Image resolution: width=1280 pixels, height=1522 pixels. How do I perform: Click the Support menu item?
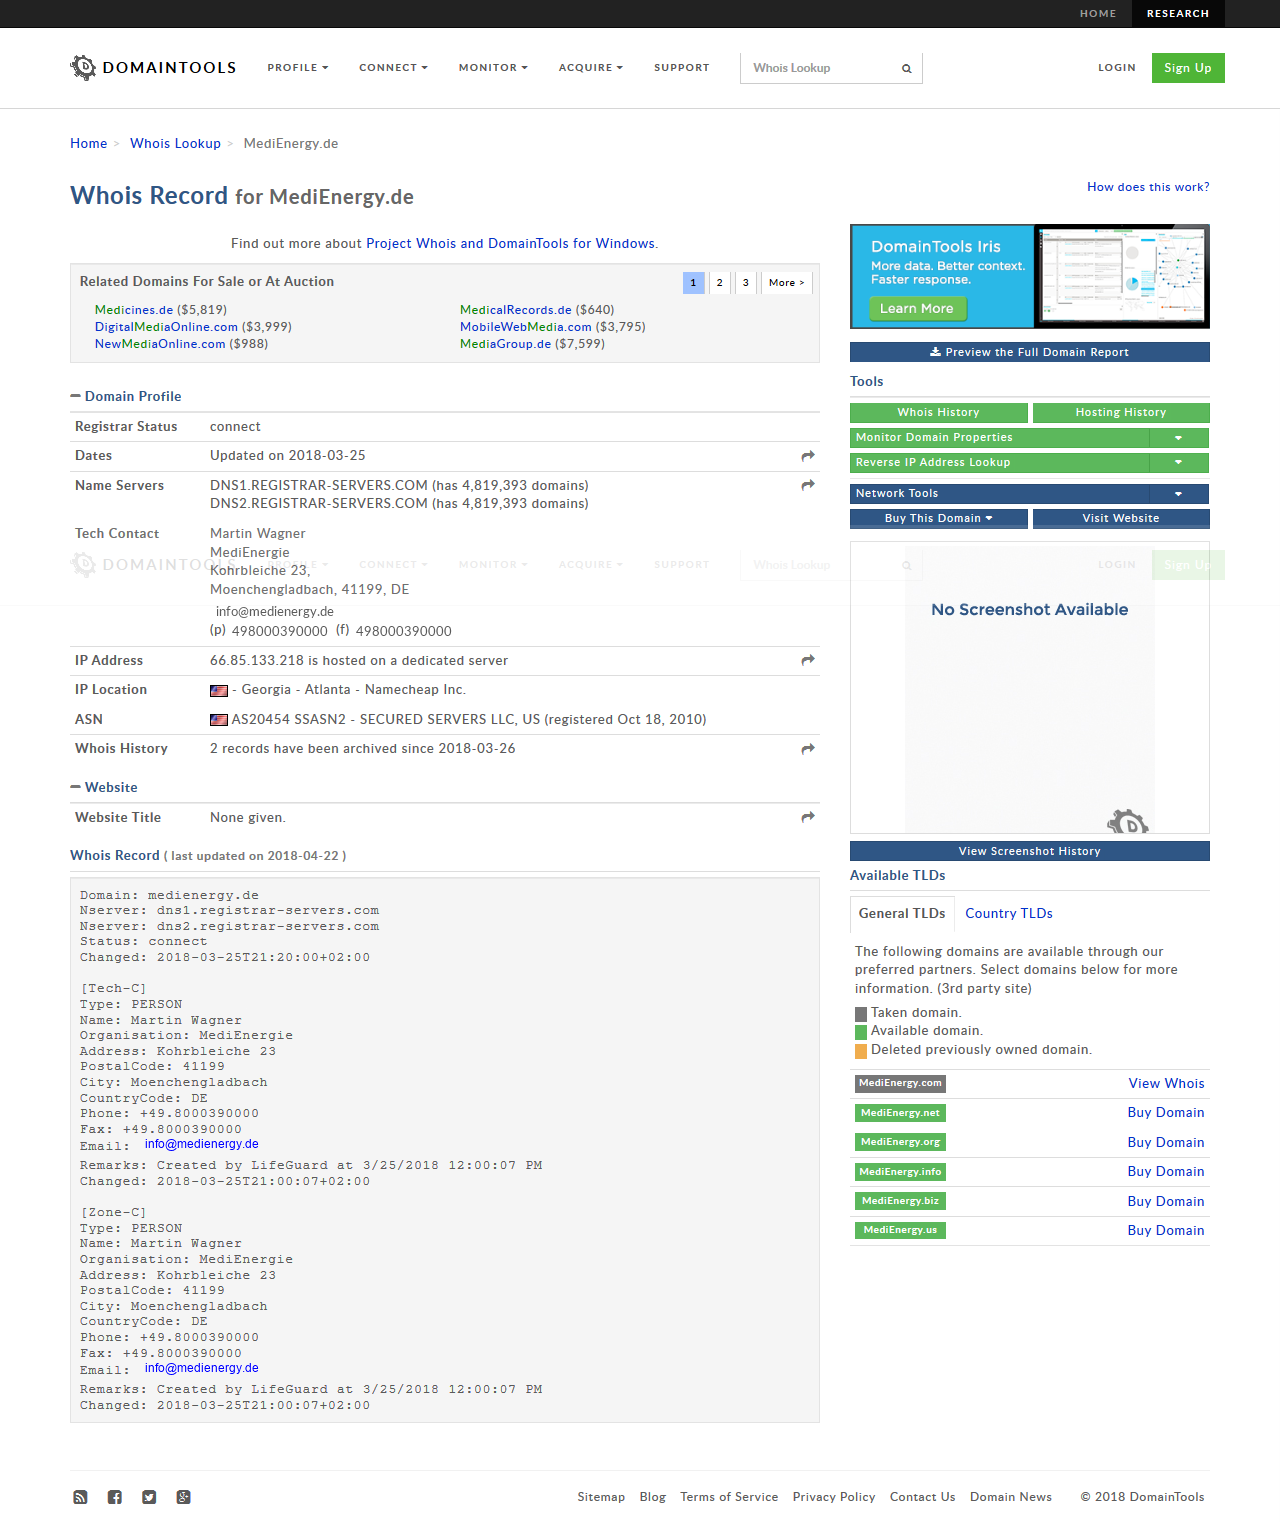(x=682, y=68)
